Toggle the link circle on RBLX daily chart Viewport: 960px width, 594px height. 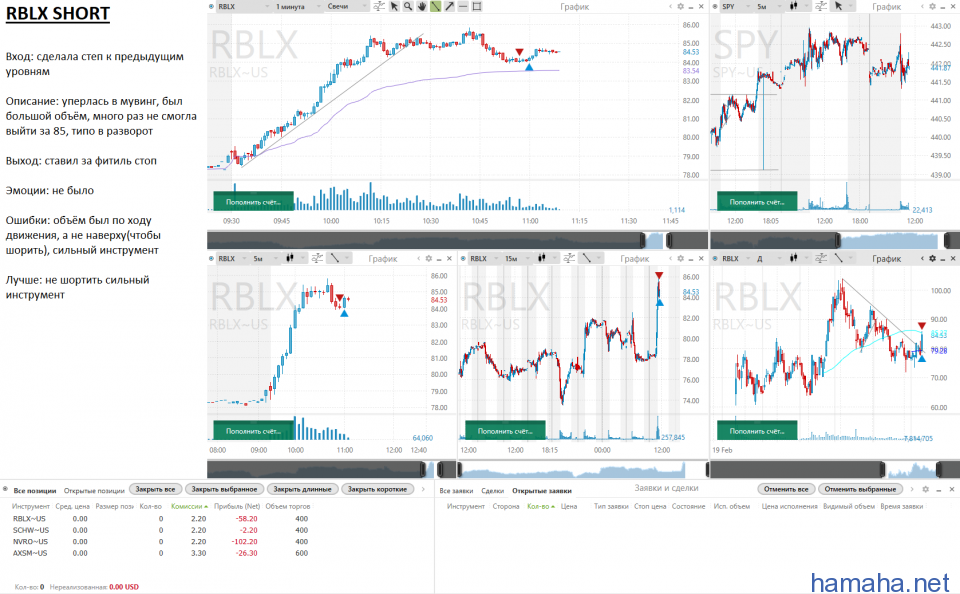(714, 258)
